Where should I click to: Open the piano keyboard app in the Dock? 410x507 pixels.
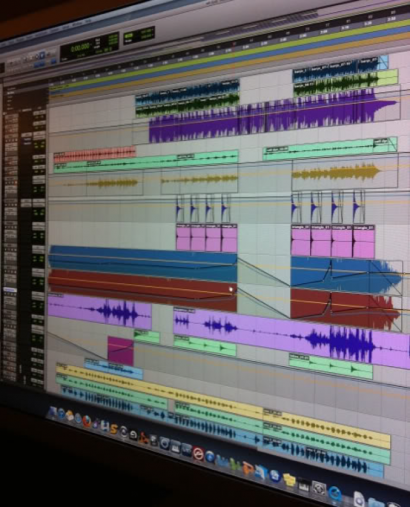(303, 486)
